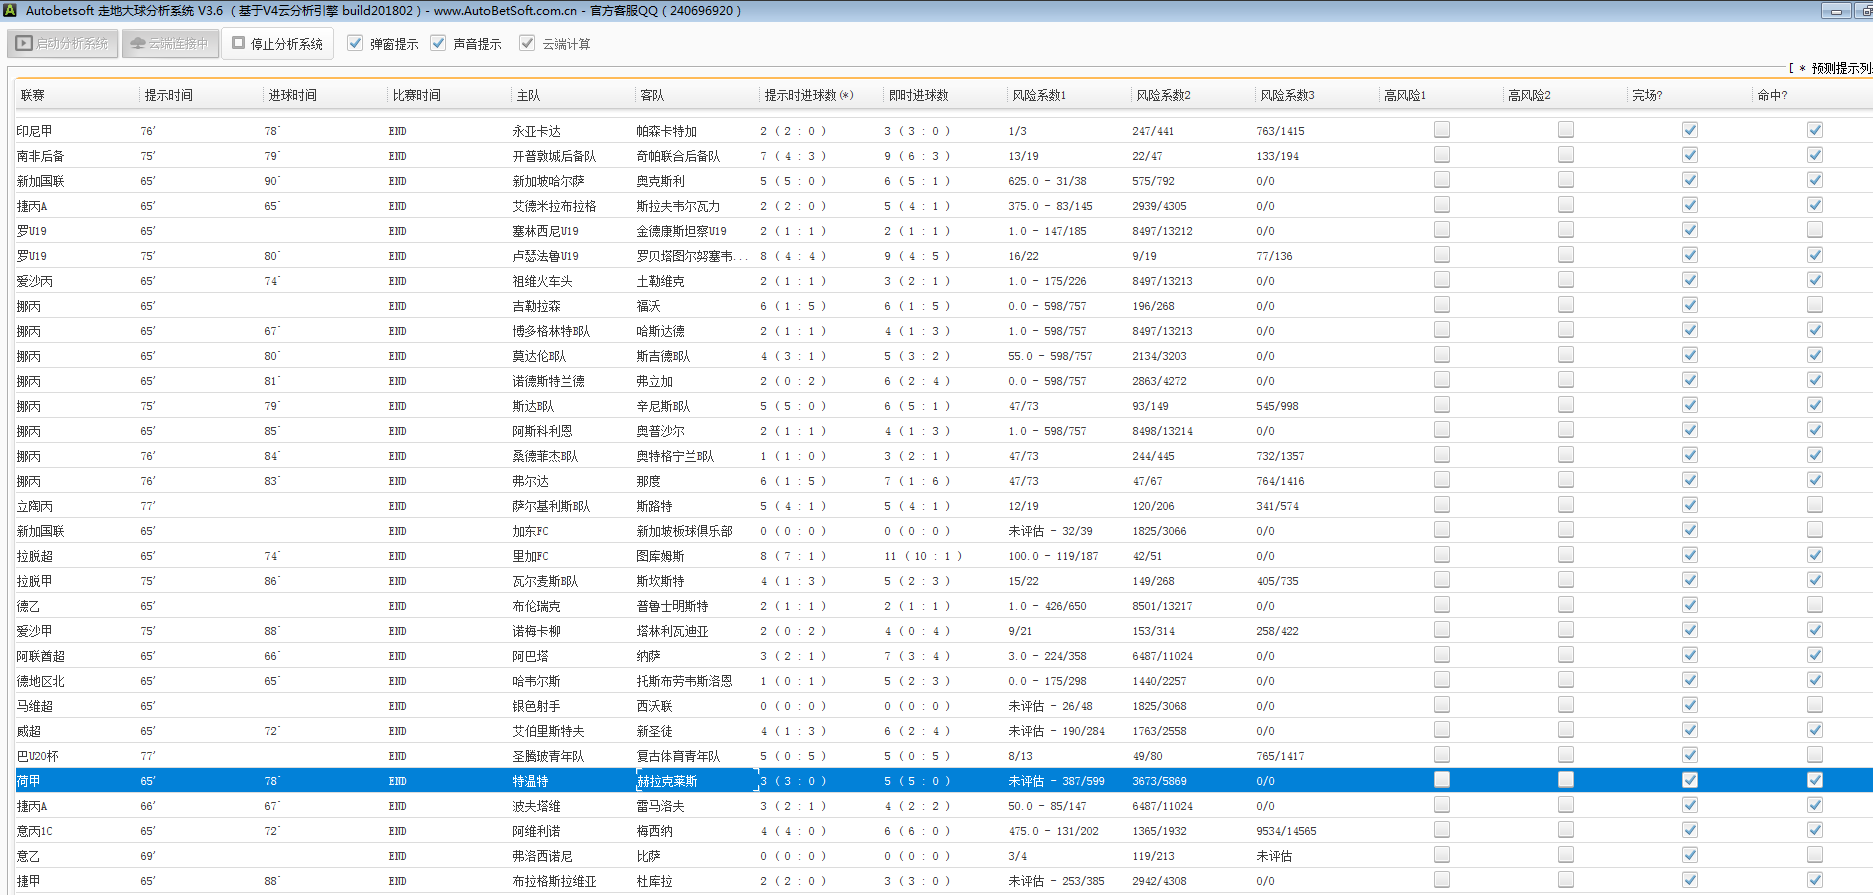Click the 主队 column header
This screenshot has width=1873, height=895.
[528, 96]
